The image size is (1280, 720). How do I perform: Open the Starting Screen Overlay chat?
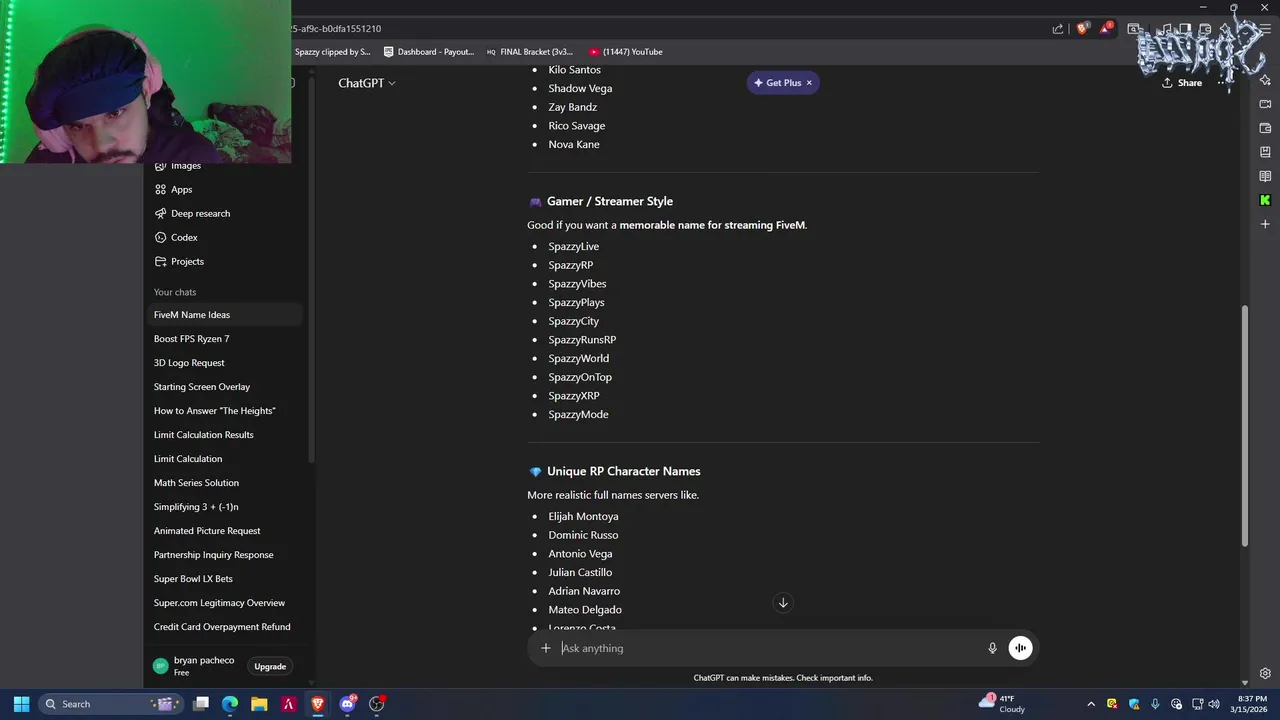tap(225, 387)
